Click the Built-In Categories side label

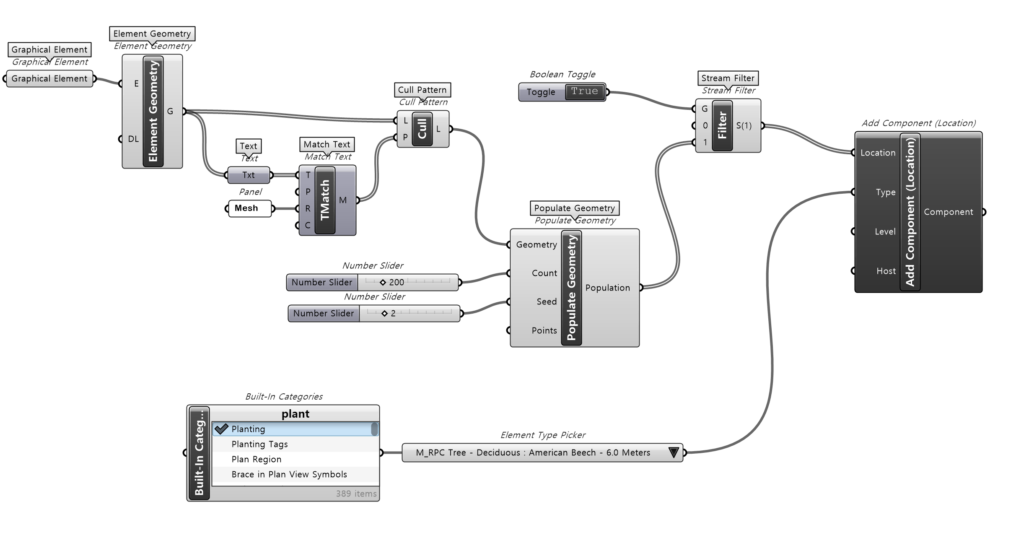point(199,452)
